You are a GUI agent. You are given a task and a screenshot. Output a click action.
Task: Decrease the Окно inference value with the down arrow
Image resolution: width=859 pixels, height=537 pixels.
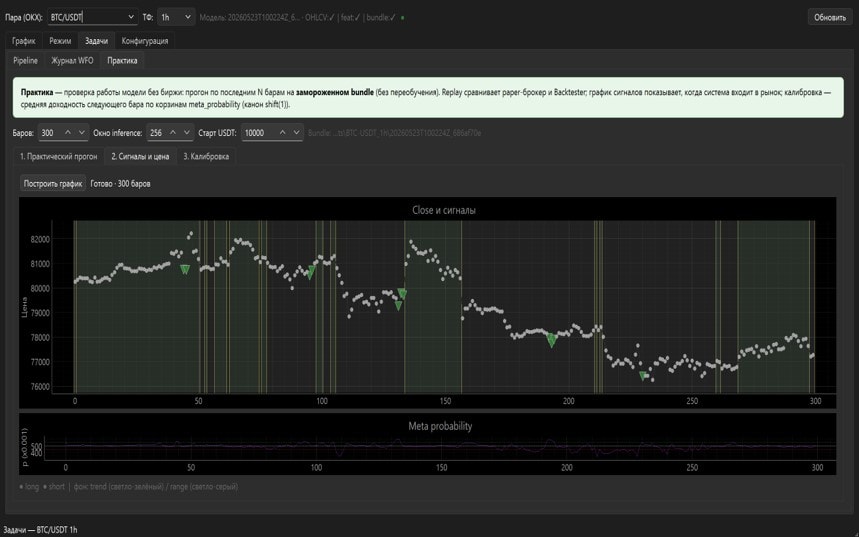186,133
